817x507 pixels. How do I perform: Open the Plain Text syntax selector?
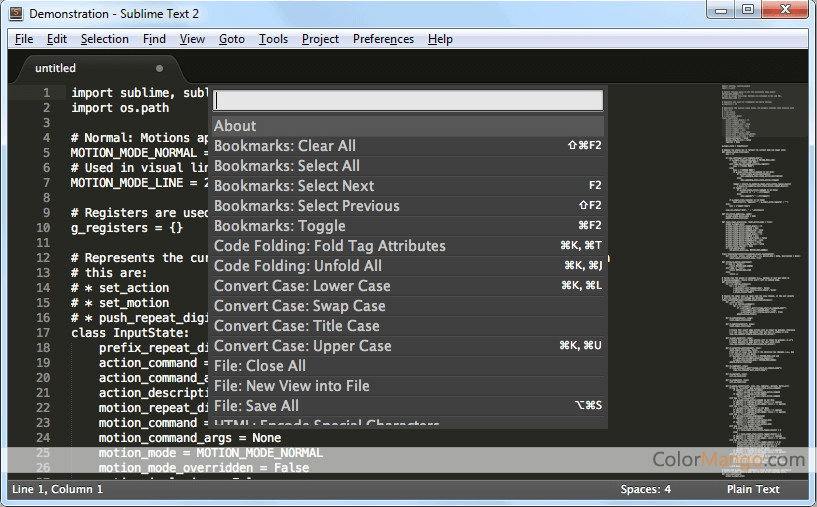753,489
